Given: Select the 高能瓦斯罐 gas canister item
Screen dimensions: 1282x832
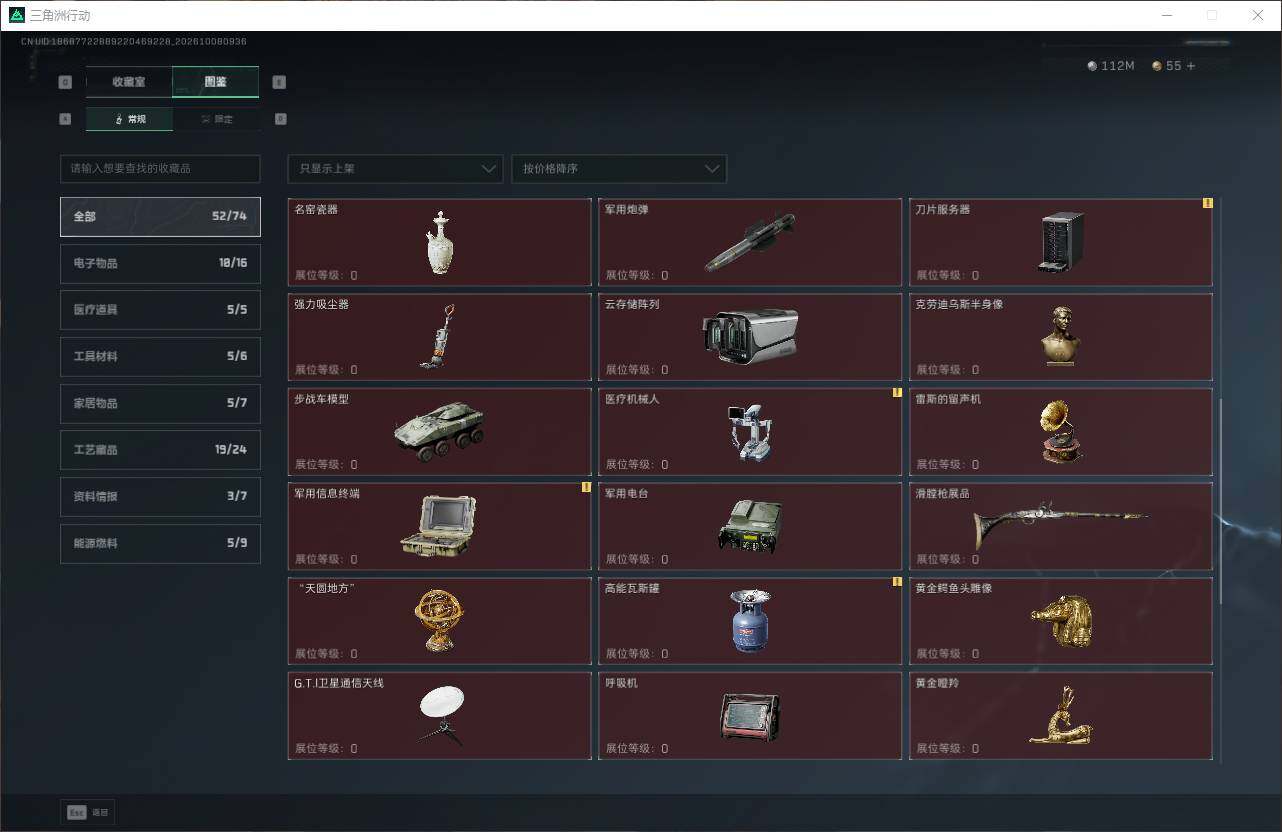Looking at the screenshot, I should tap(750, 621).
